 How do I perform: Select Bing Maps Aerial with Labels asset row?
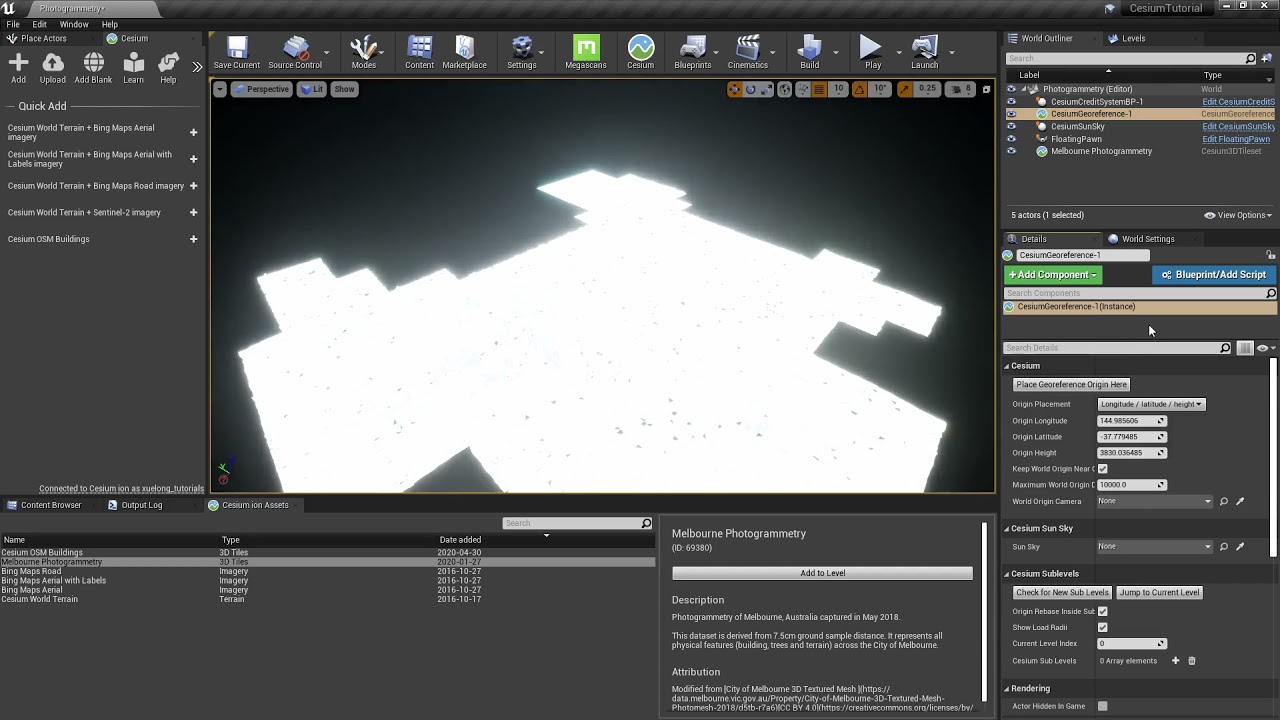pyautogui.click(x=328, y=581)
